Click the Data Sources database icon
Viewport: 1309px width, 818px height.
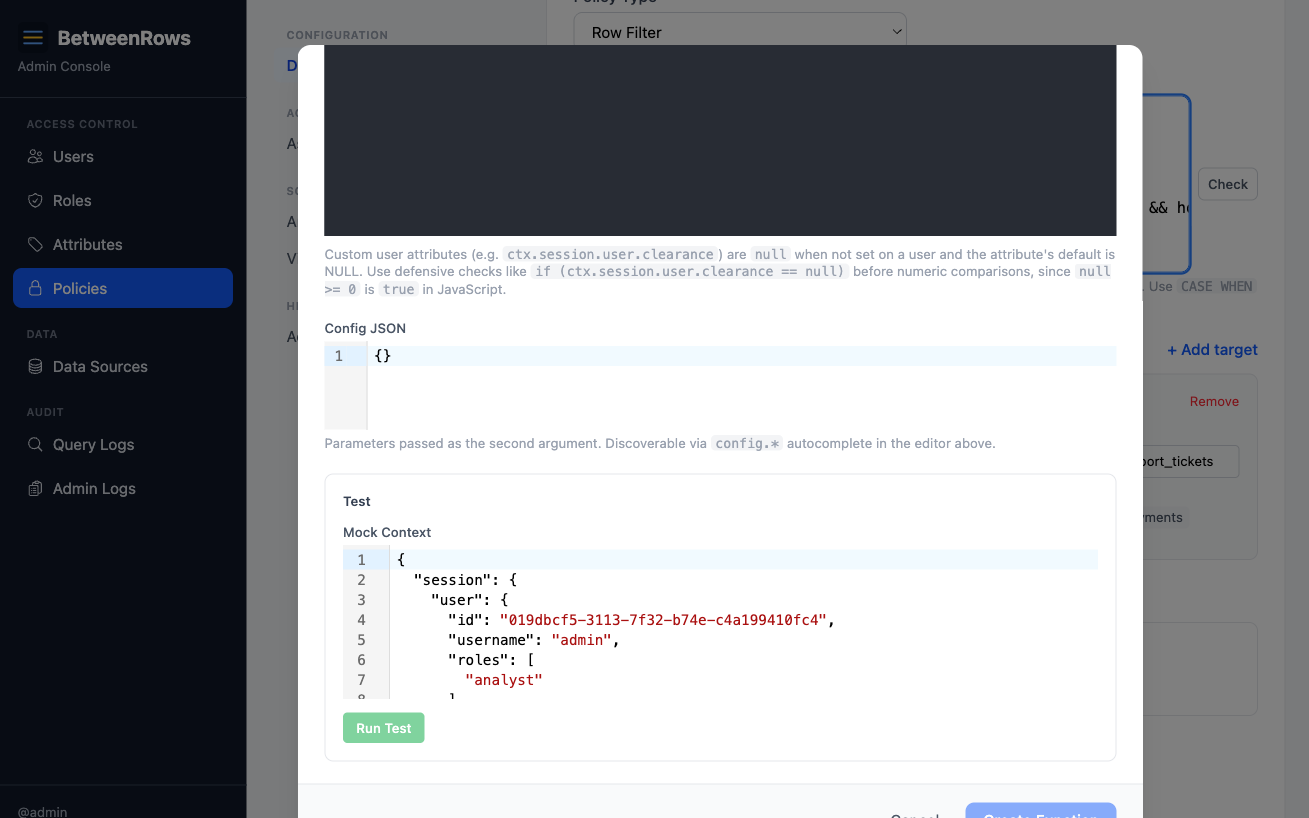tap(35, 367)
